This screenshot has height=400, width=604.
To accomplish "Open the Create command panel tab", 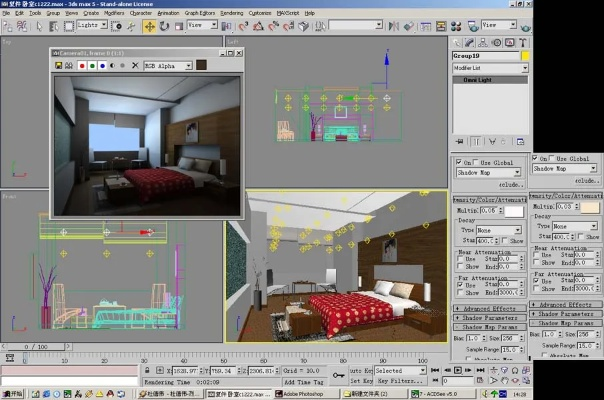I will tap(457, 43).
